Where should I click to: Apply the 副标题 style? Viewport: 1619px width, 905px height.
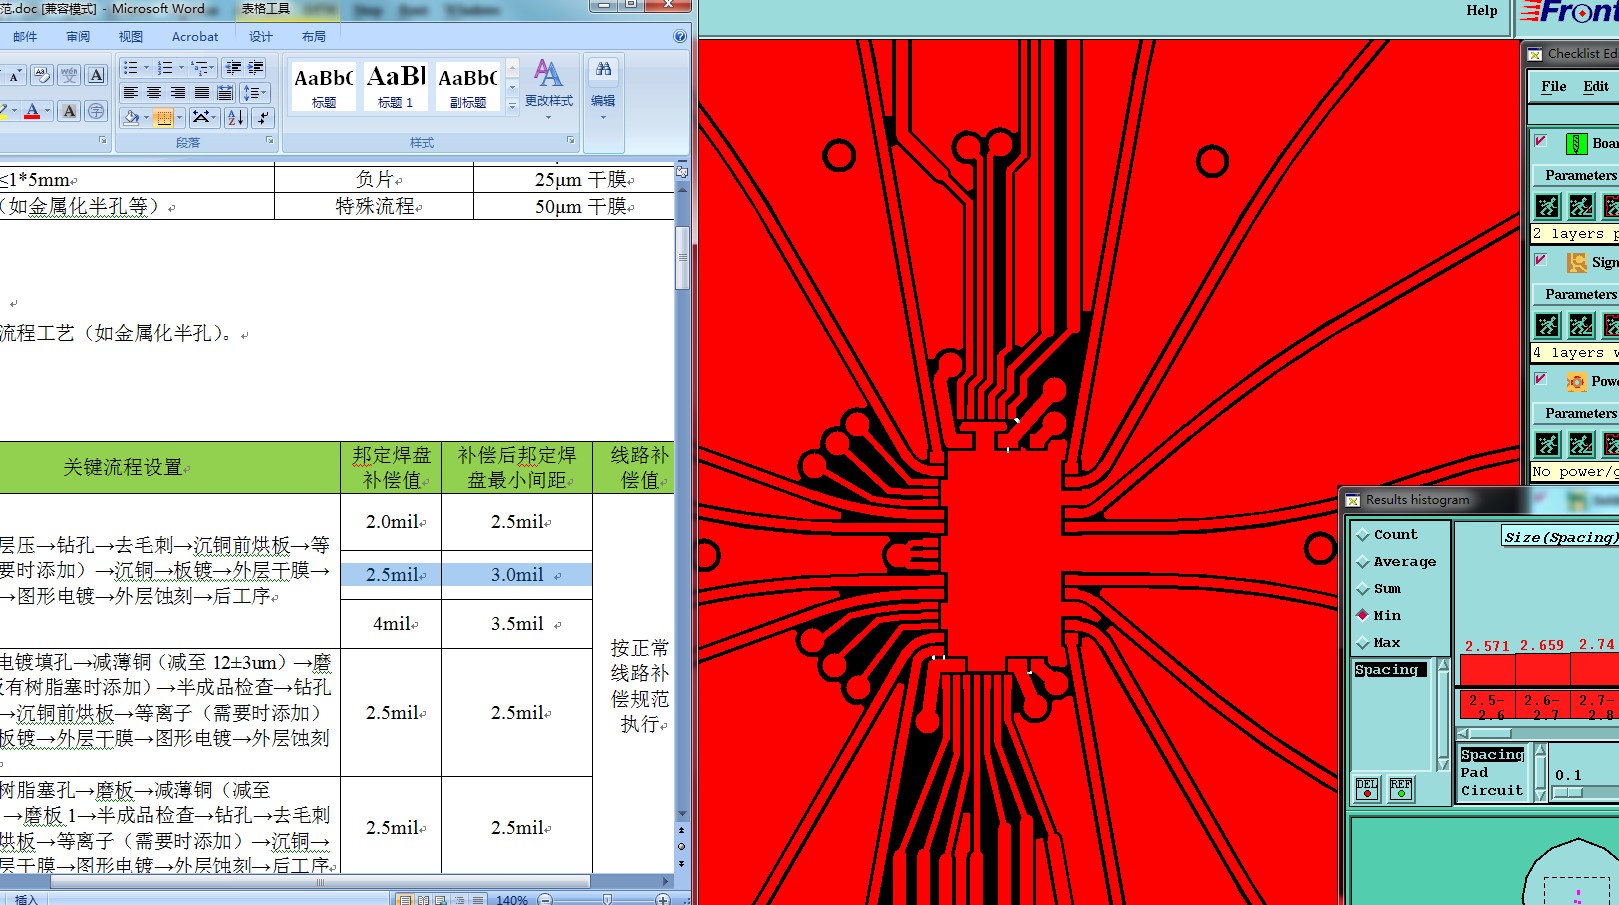point(467,85)
